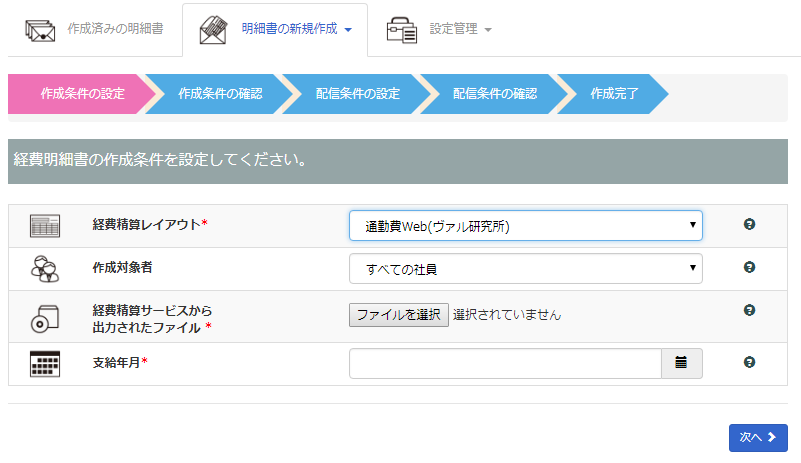Image resolution: width=801 pixels, height=463 pixels.
Task: Expand the 作成対象者 dropdown showing すべての社員
Action: [x=525, y=269]
